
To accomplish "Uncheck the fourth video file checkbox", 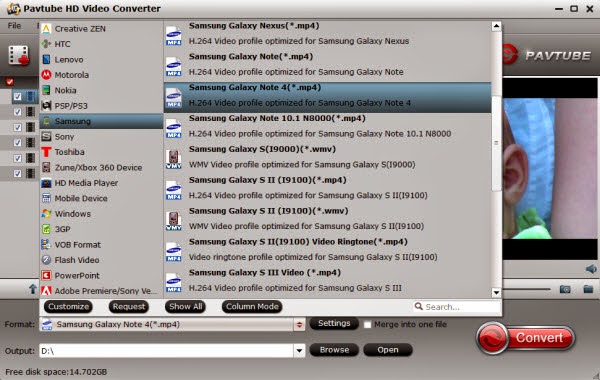I will pyautogui.click(x=18, y=143).
